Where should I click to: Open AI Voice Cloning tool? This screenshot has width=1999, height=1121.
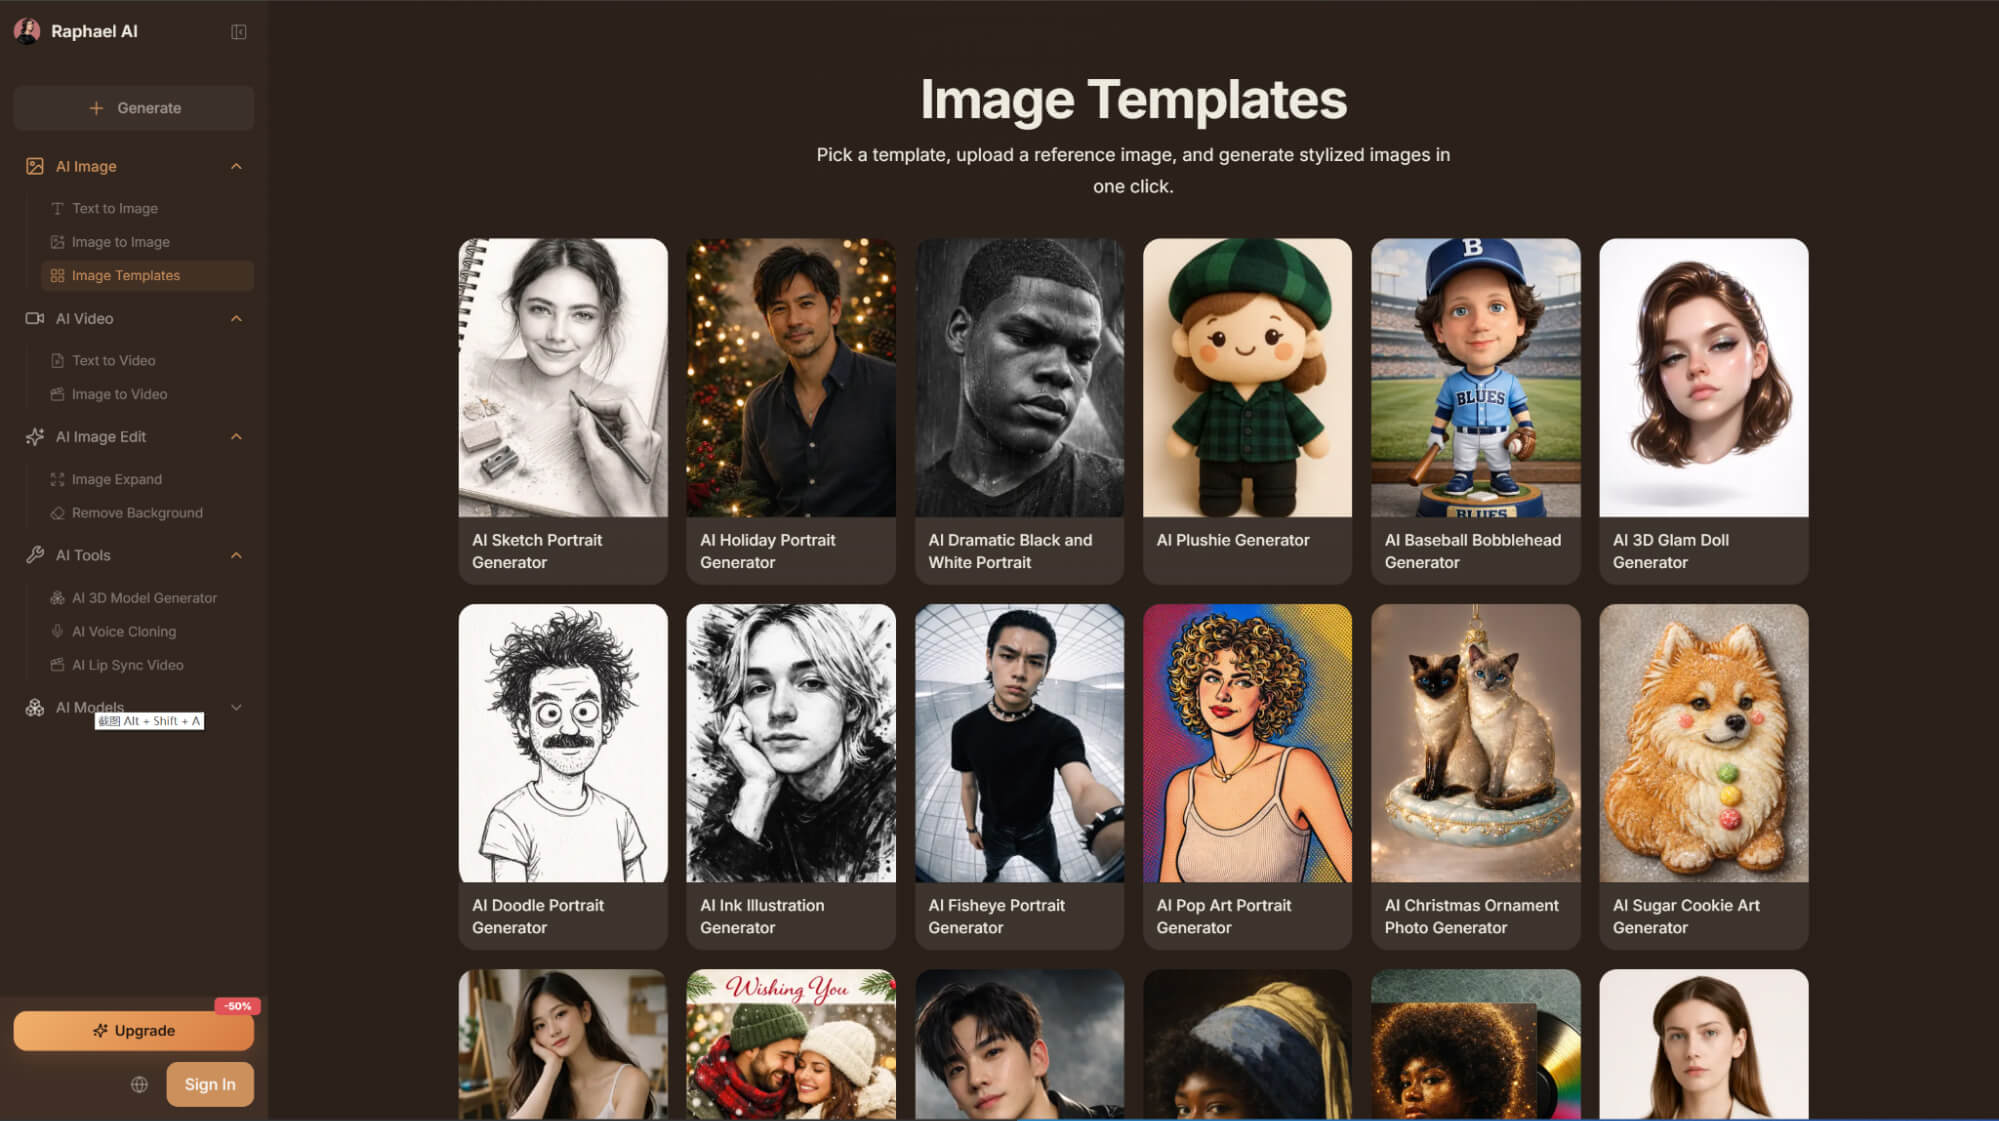pos(147,631)
